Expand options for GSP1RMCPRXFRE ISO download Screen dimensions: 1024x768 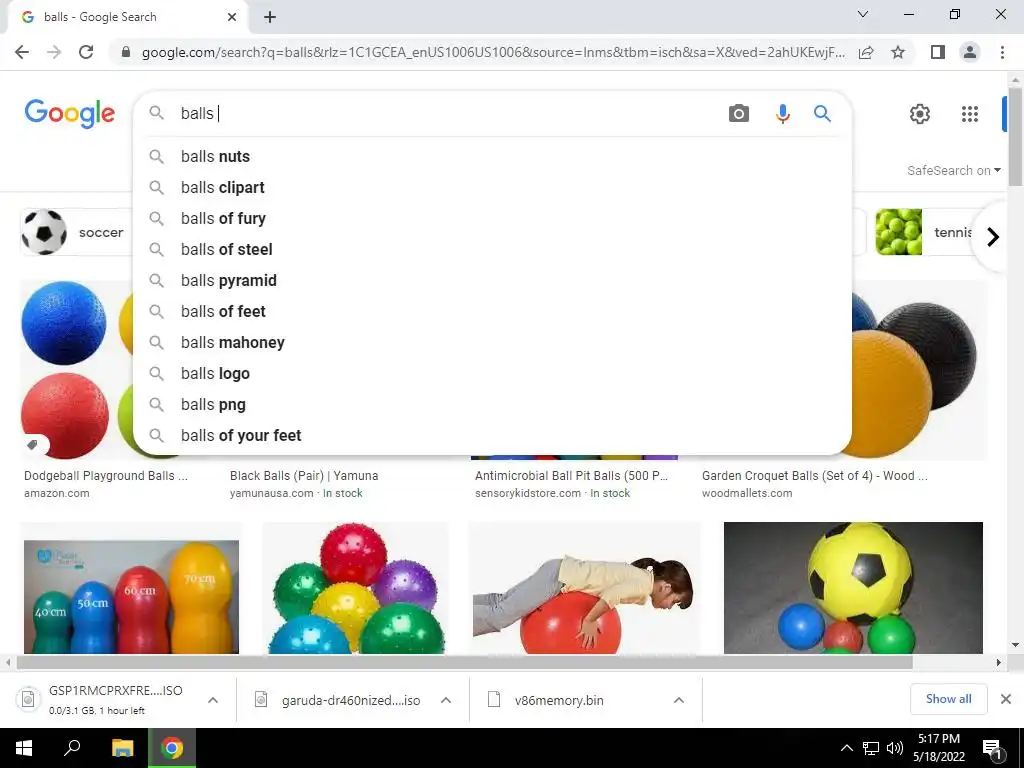(x=212, y=700)
